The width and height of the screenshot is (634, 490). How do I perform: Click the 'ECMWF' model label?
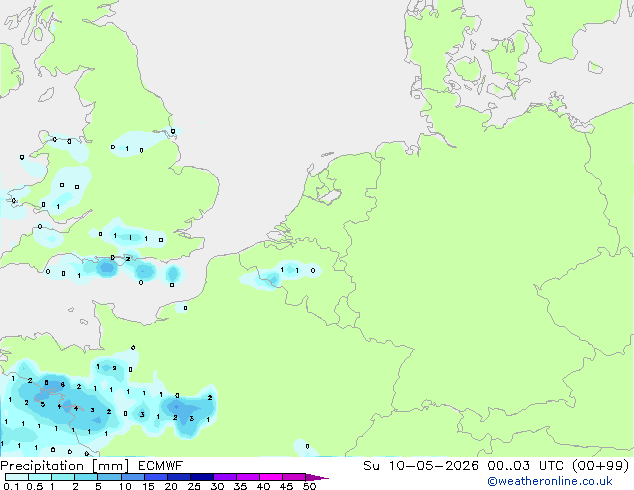(161, 466)
